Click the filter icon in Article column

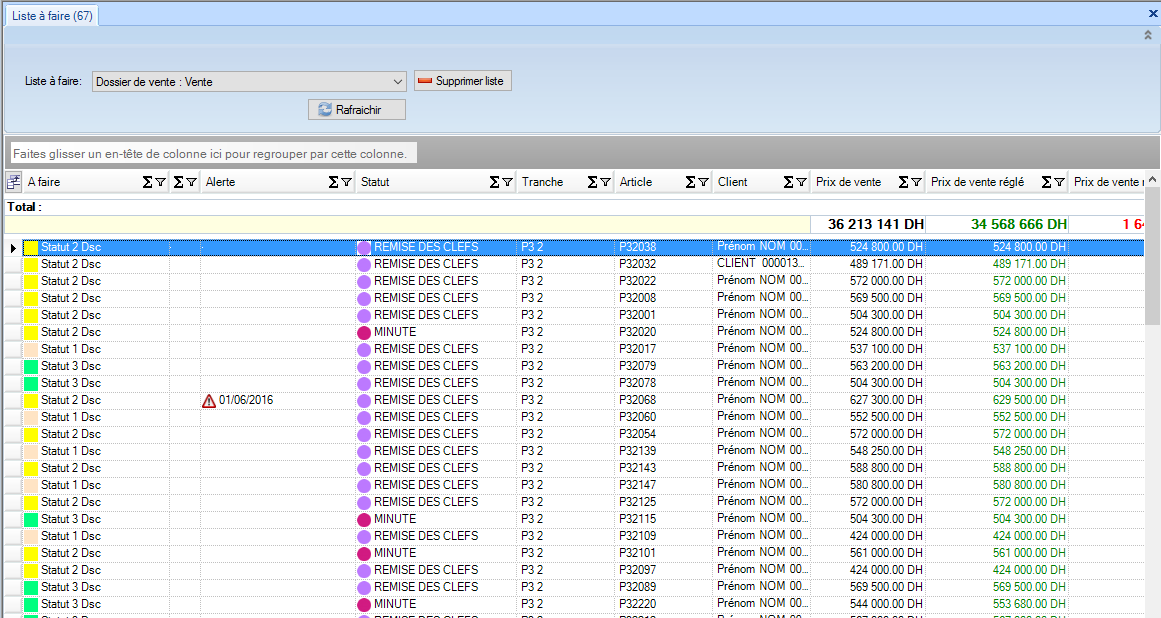(x=703, y=182)
